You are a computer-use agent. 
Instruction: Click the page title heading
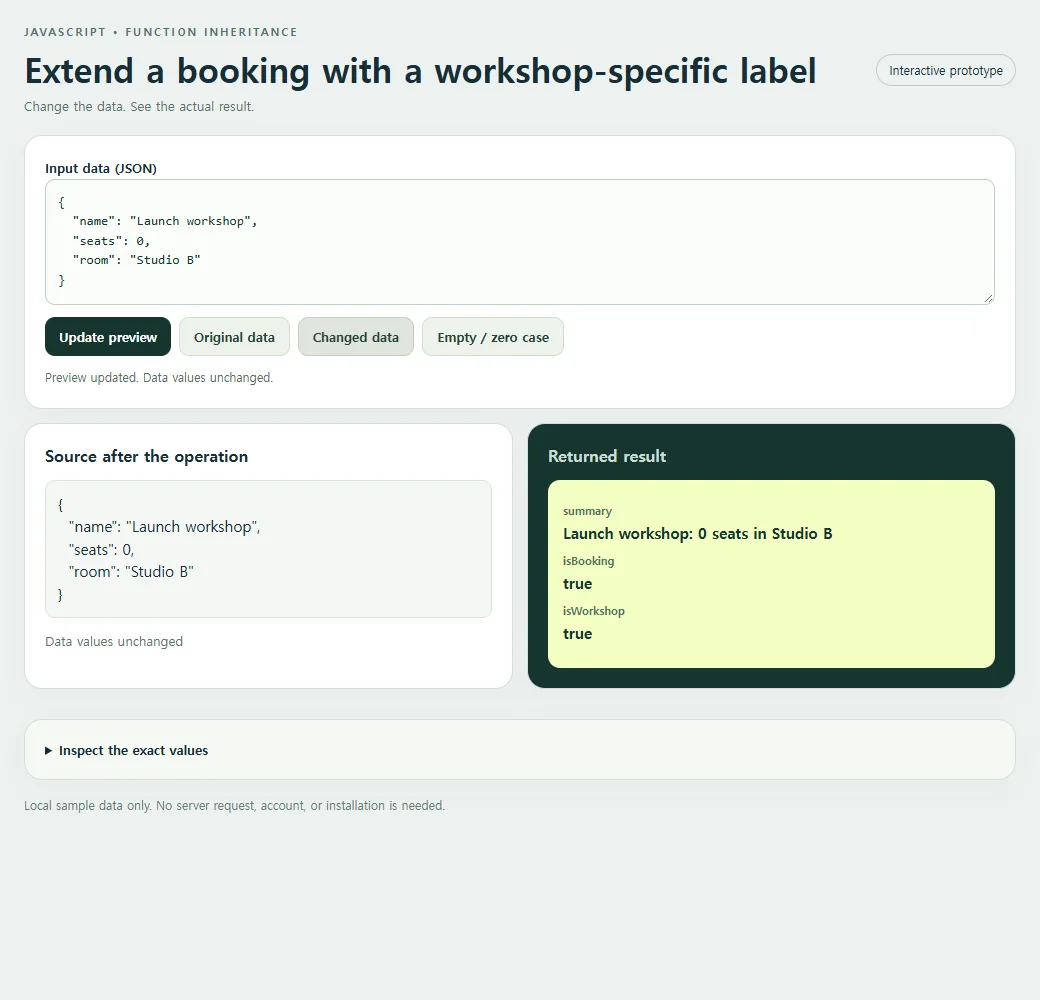click(421, 71)
